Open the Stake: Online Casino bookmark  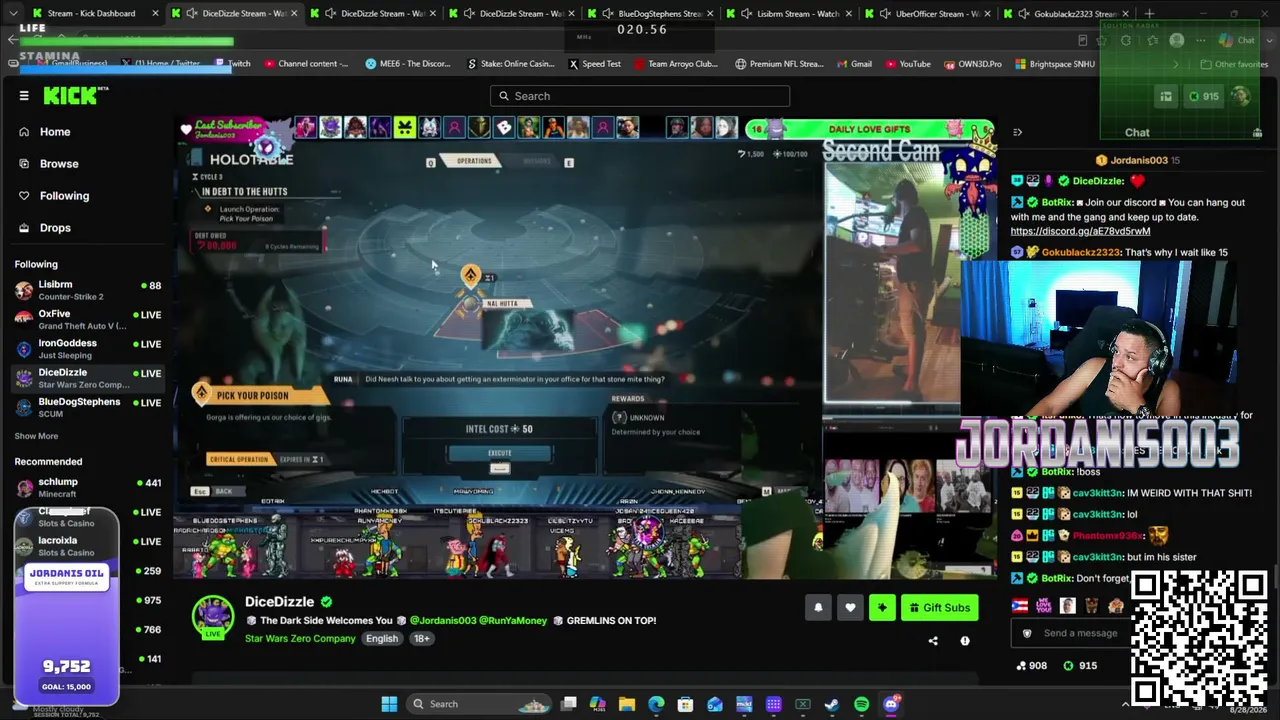(510, 64)
